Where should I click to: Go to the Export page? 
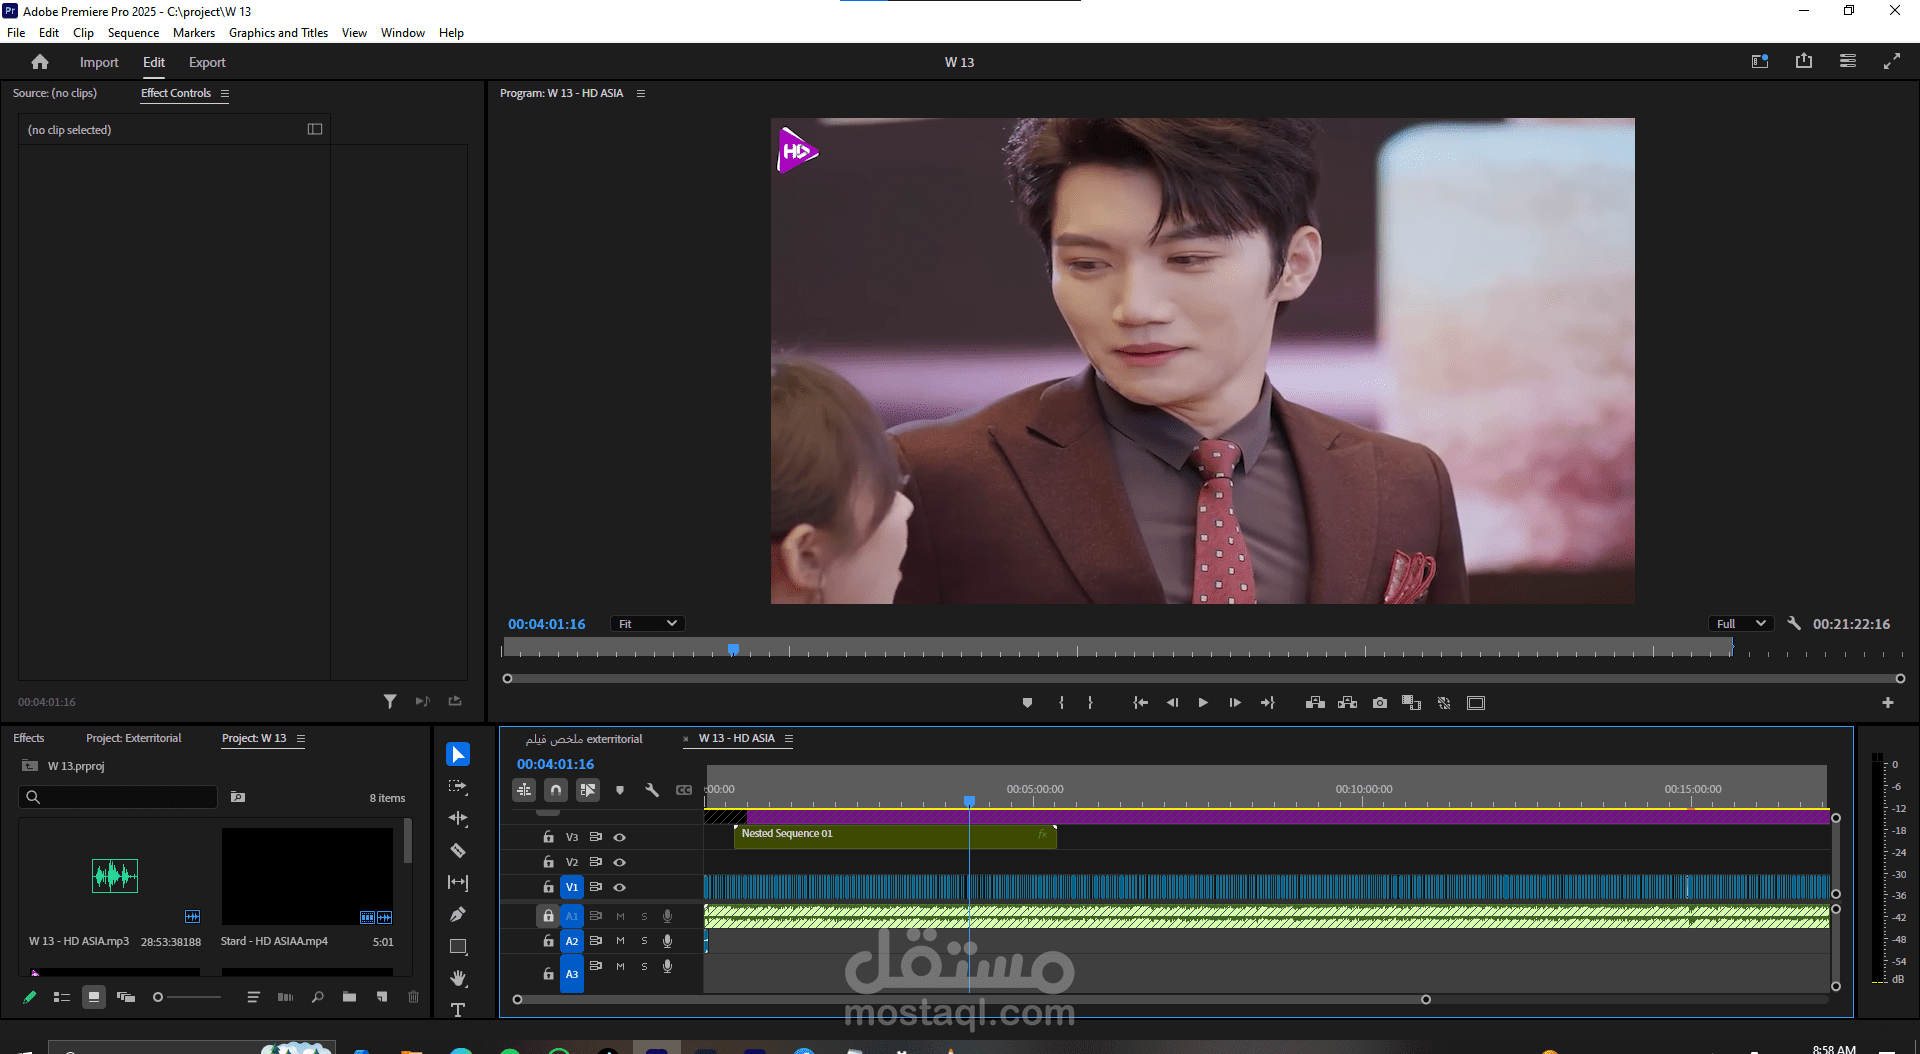pos(207,62)
